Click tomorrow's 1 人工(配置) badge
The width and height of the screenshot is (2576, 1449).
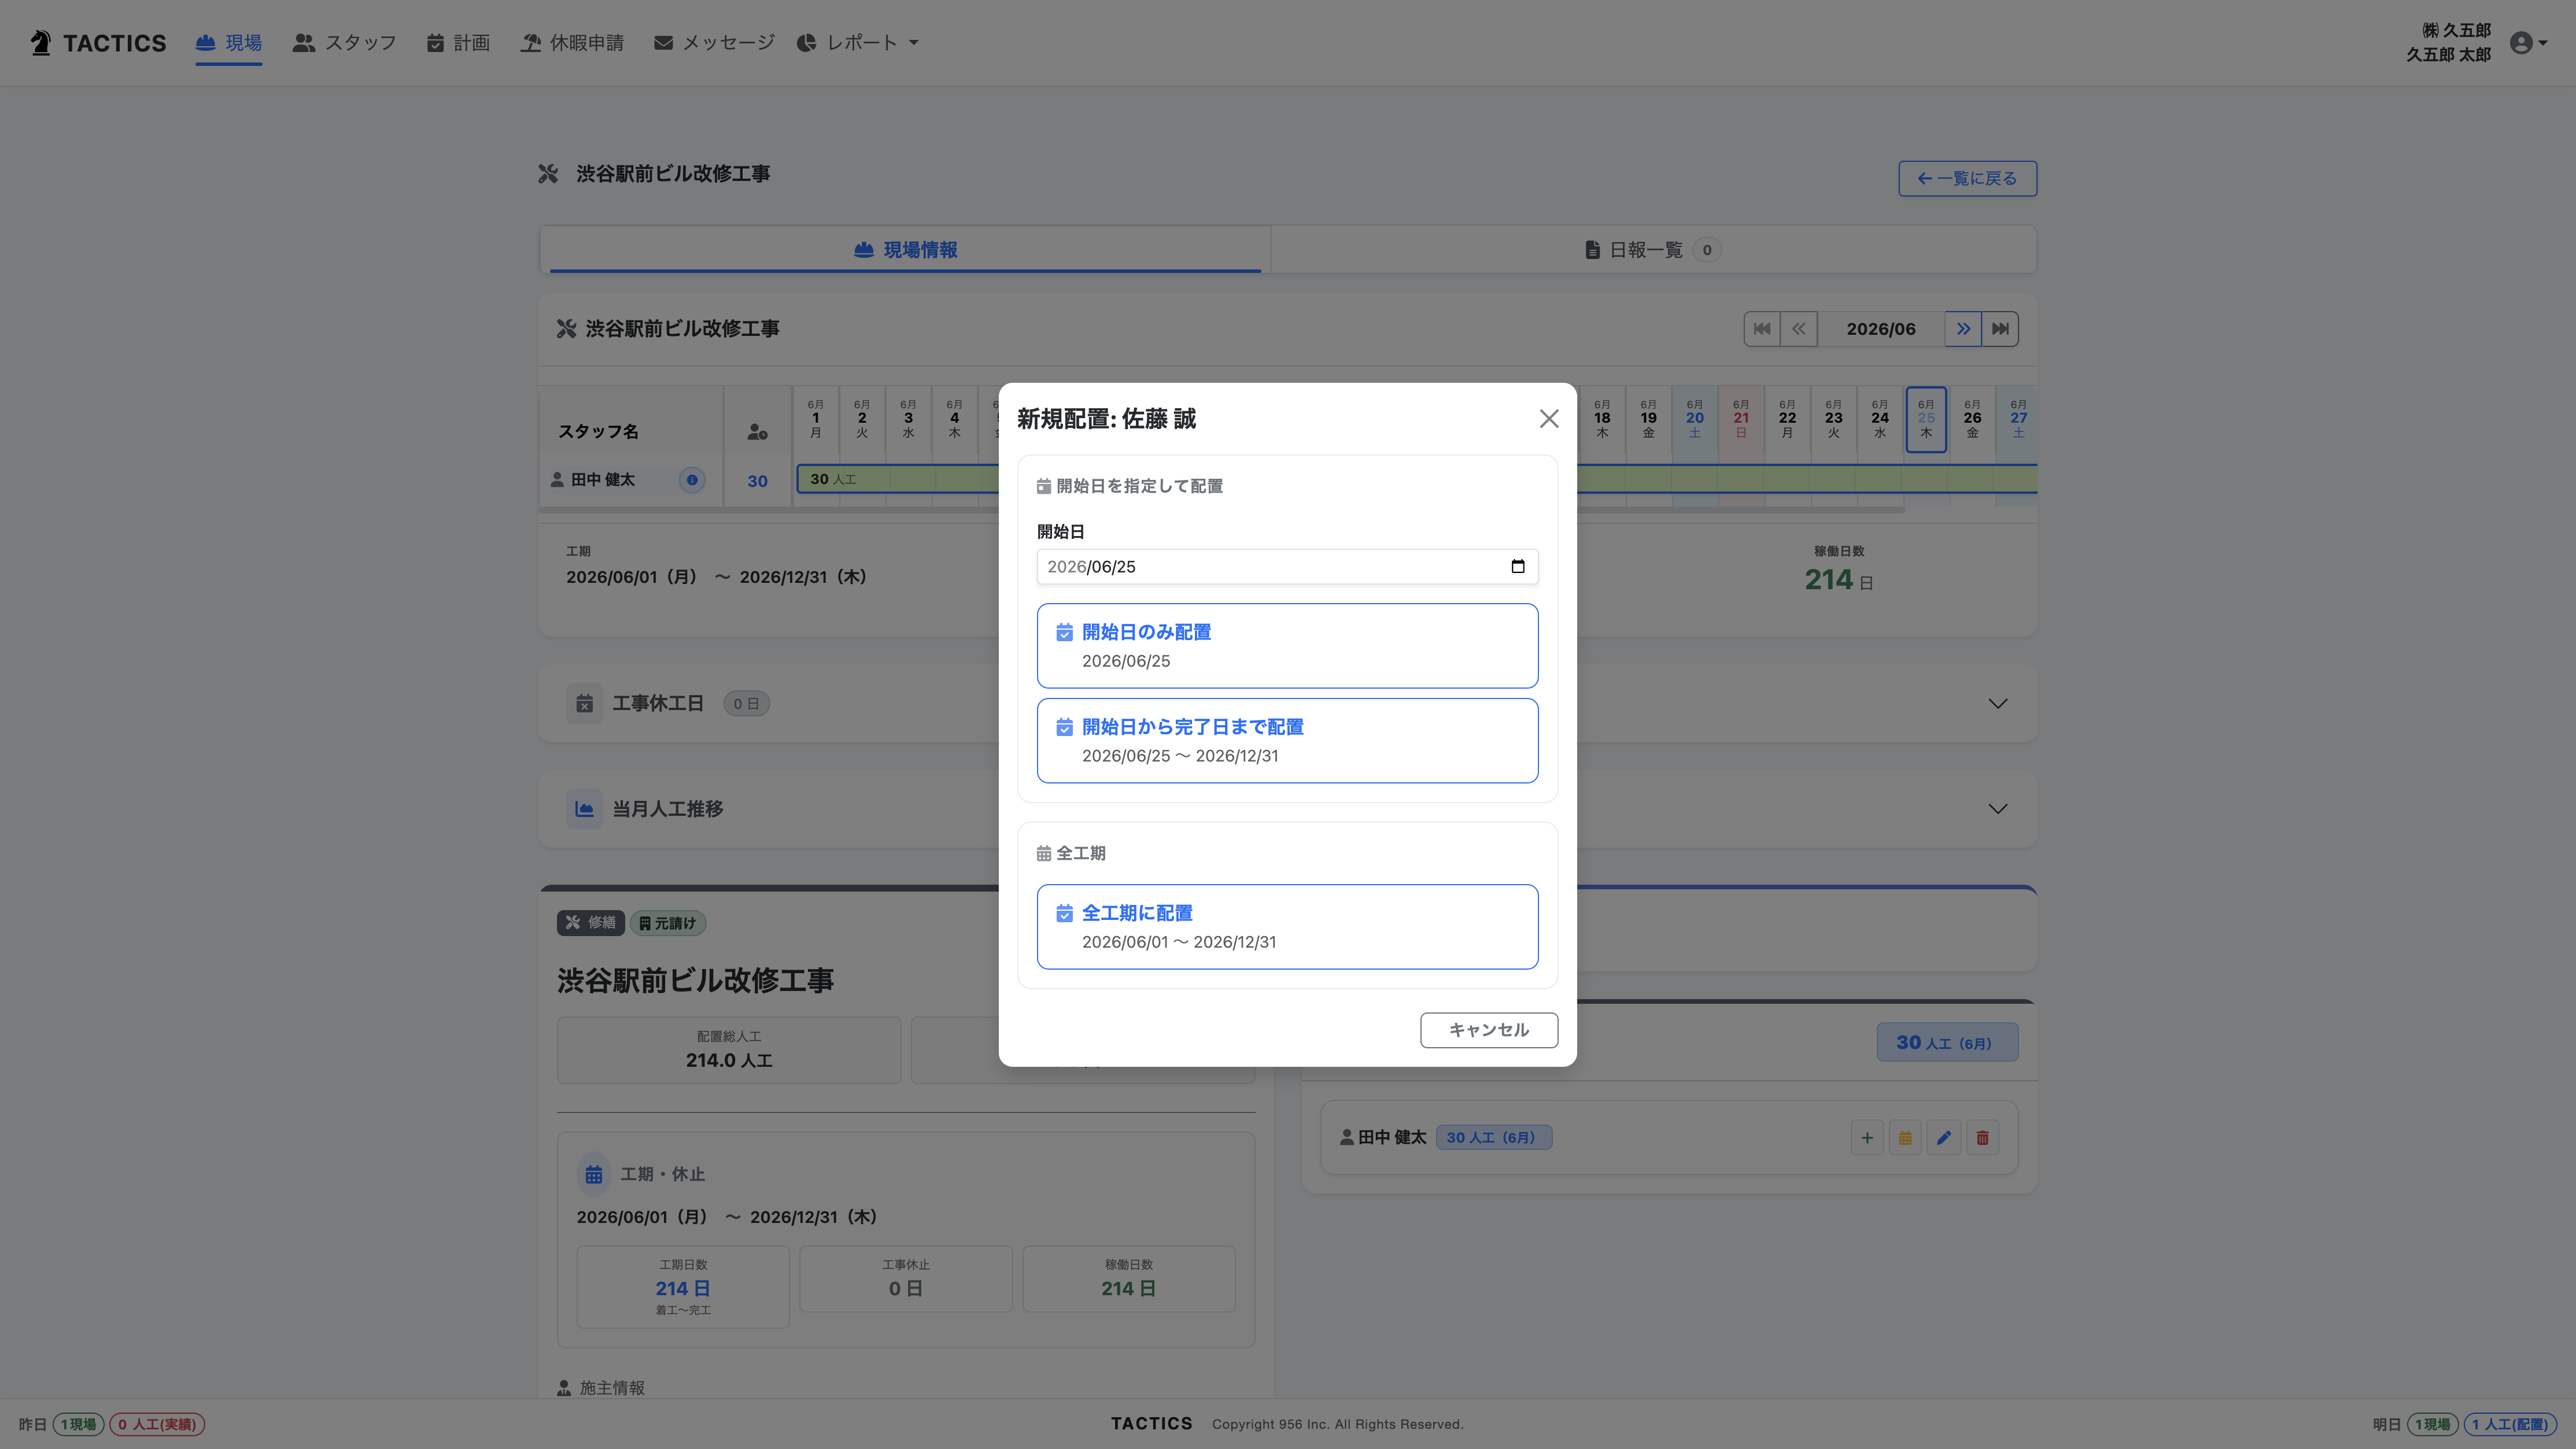[x=2509, y=1424]
